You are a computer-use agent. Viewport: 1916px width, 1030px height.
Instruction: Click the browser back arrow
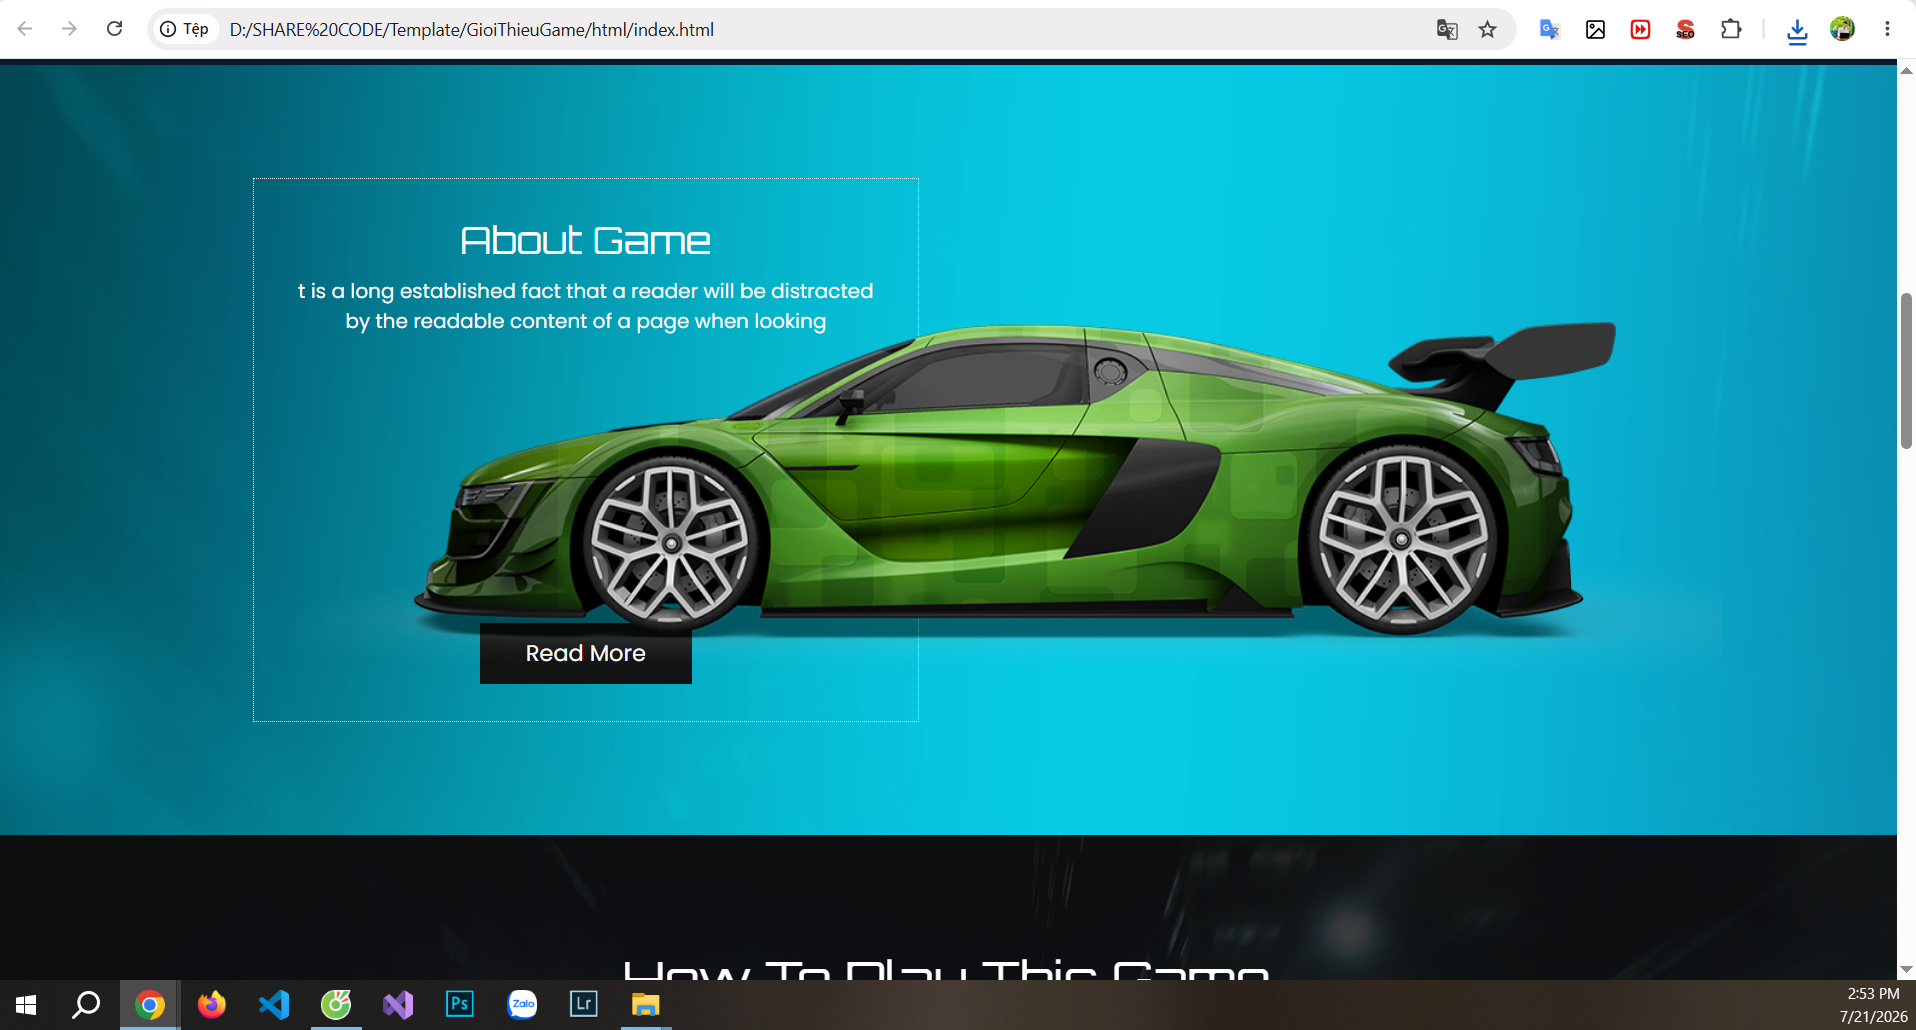pyautogui.click(x=25, y=29)
